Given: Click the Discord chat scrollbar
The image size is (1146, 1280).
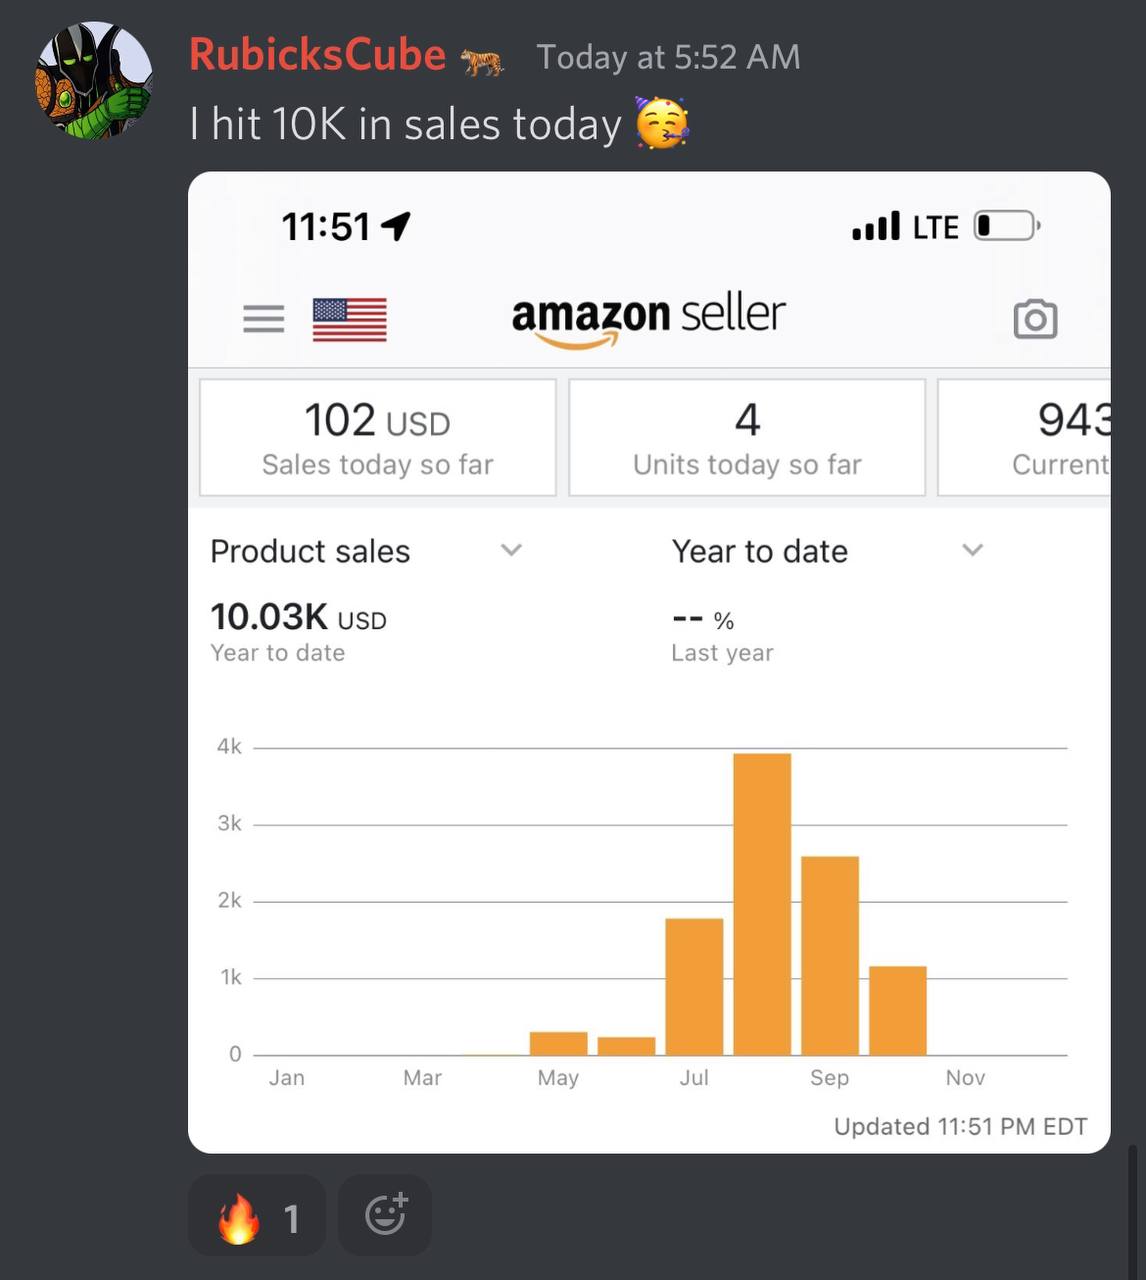Looking at the screenshot, I should click(1131, 1212).
